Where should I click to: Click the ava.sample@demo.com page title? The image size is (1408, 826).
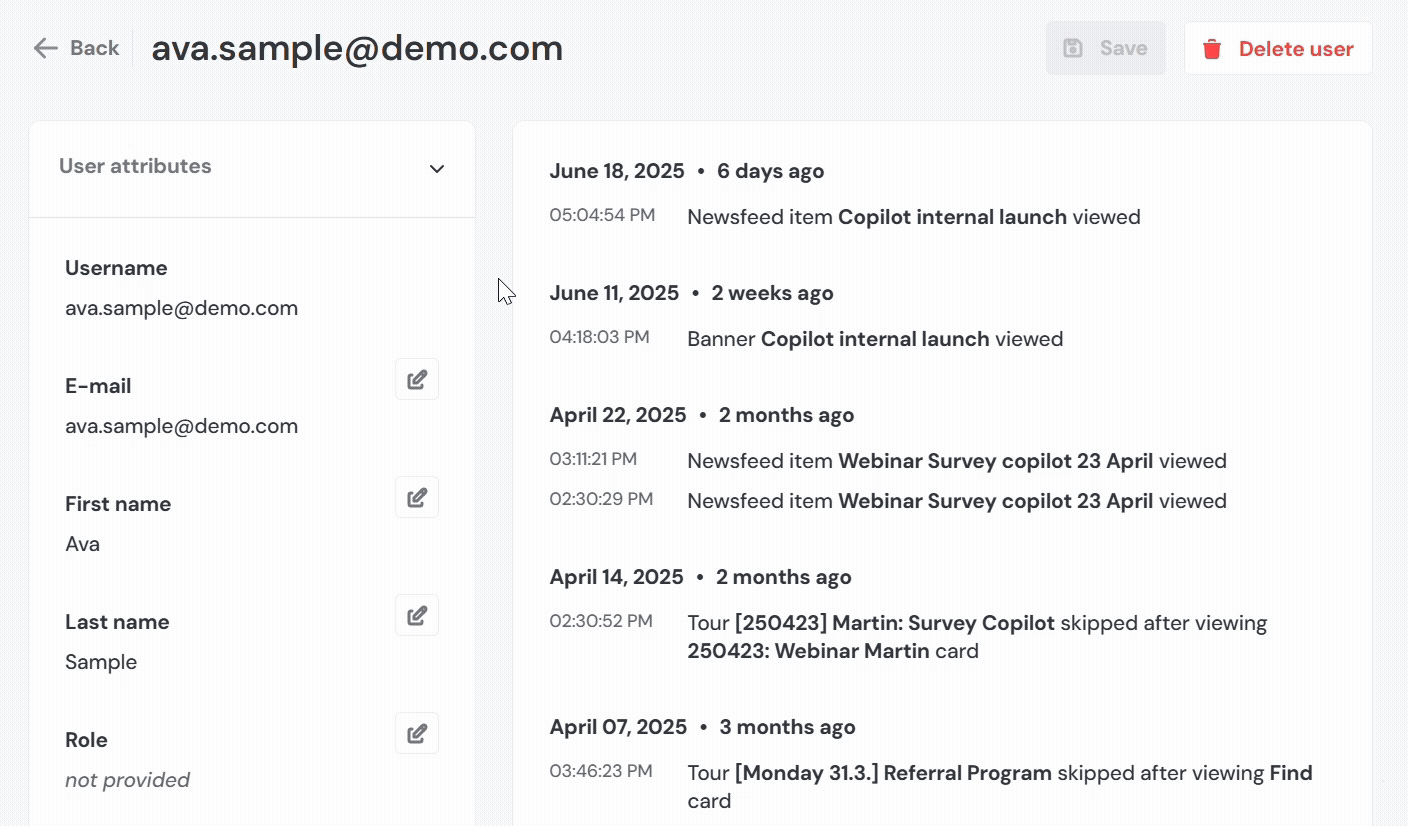(x=357, y=48)
